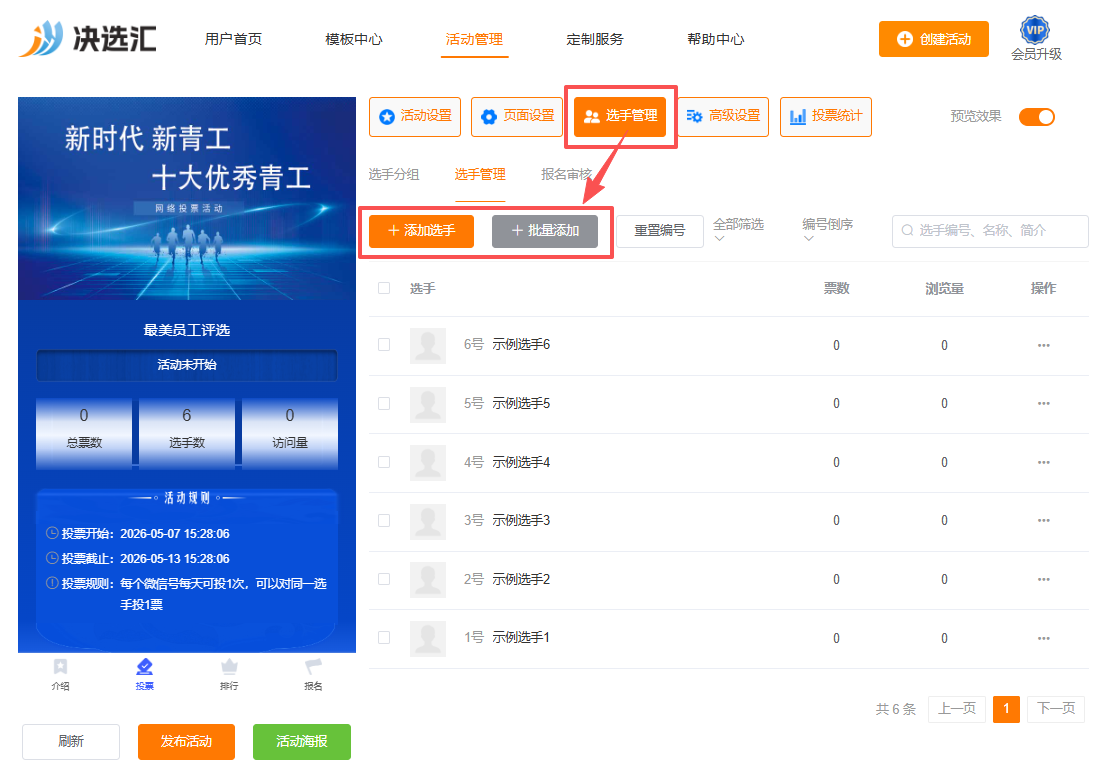The height and width of the screenshot is (775, 1100).
Task: Open more-actions menu for 示例选手3
Action: [x=1044, y=520]
